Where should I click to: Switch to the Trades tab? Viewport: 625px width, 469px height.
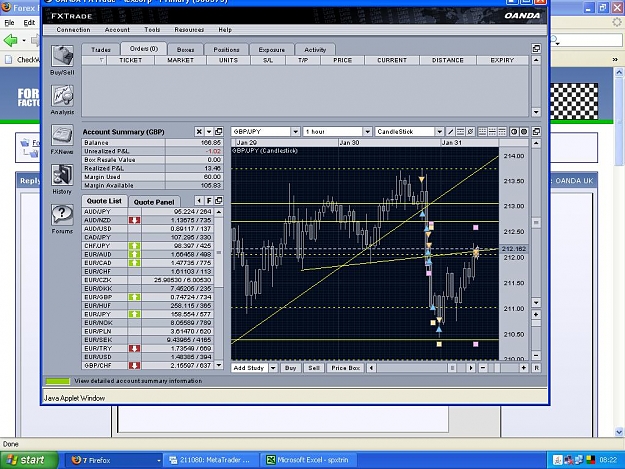coord(101,50)
